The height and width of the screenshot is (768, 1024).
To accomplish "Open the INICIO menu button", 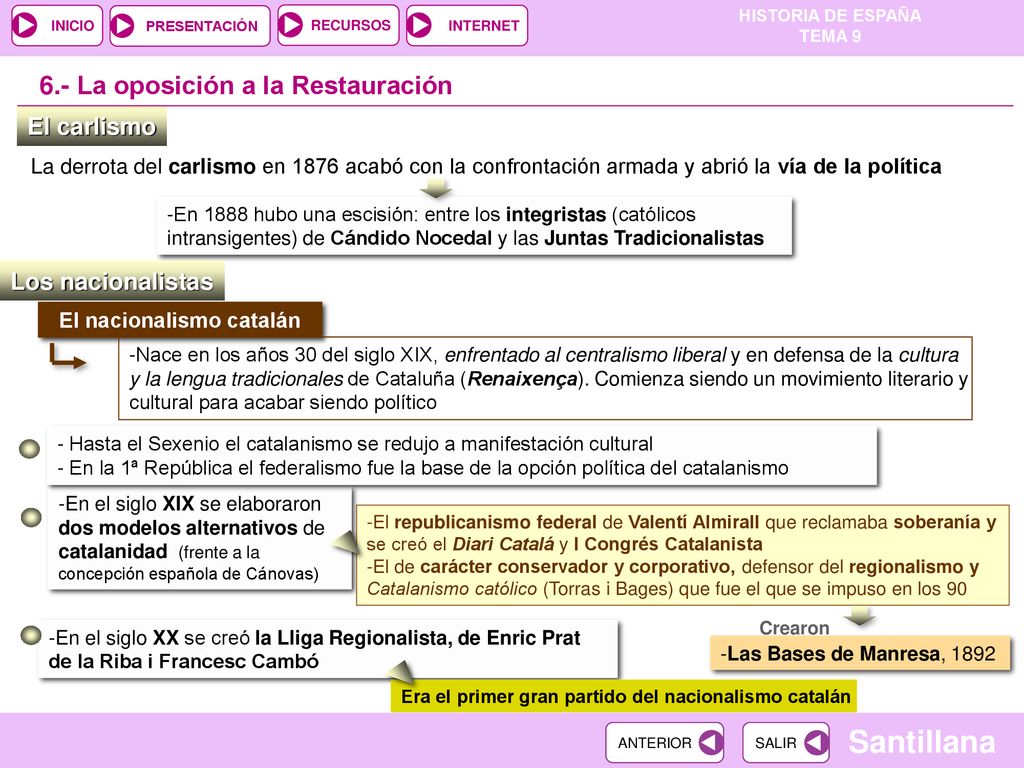I will click(x=57, y=25).
